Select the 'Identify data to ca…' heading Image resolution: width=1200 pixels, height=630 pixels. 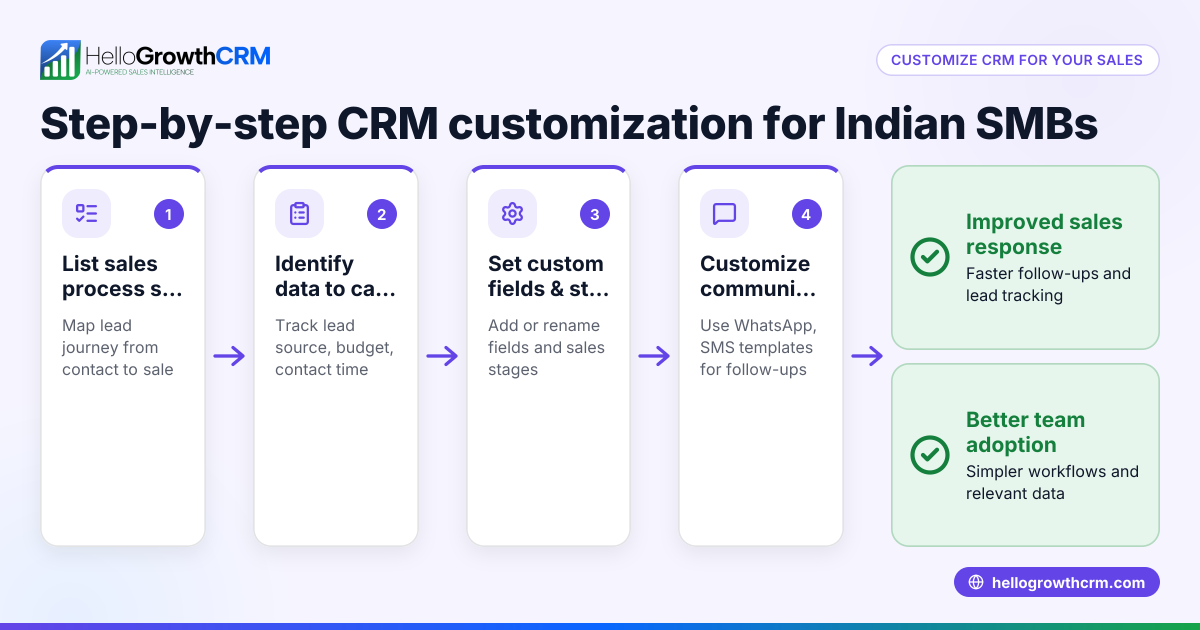(335, 277)
